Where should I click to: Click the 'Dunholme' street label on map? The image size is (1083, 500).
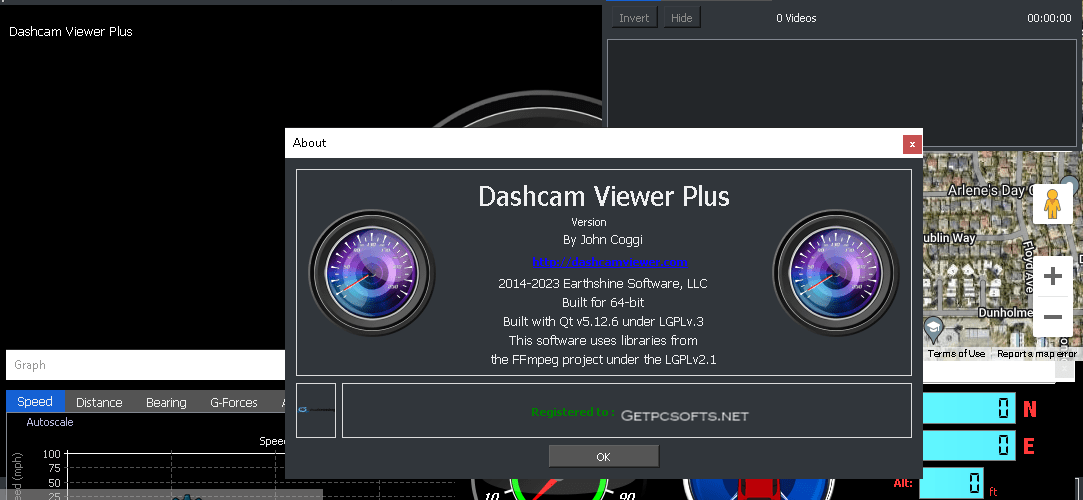[1004, 313]
